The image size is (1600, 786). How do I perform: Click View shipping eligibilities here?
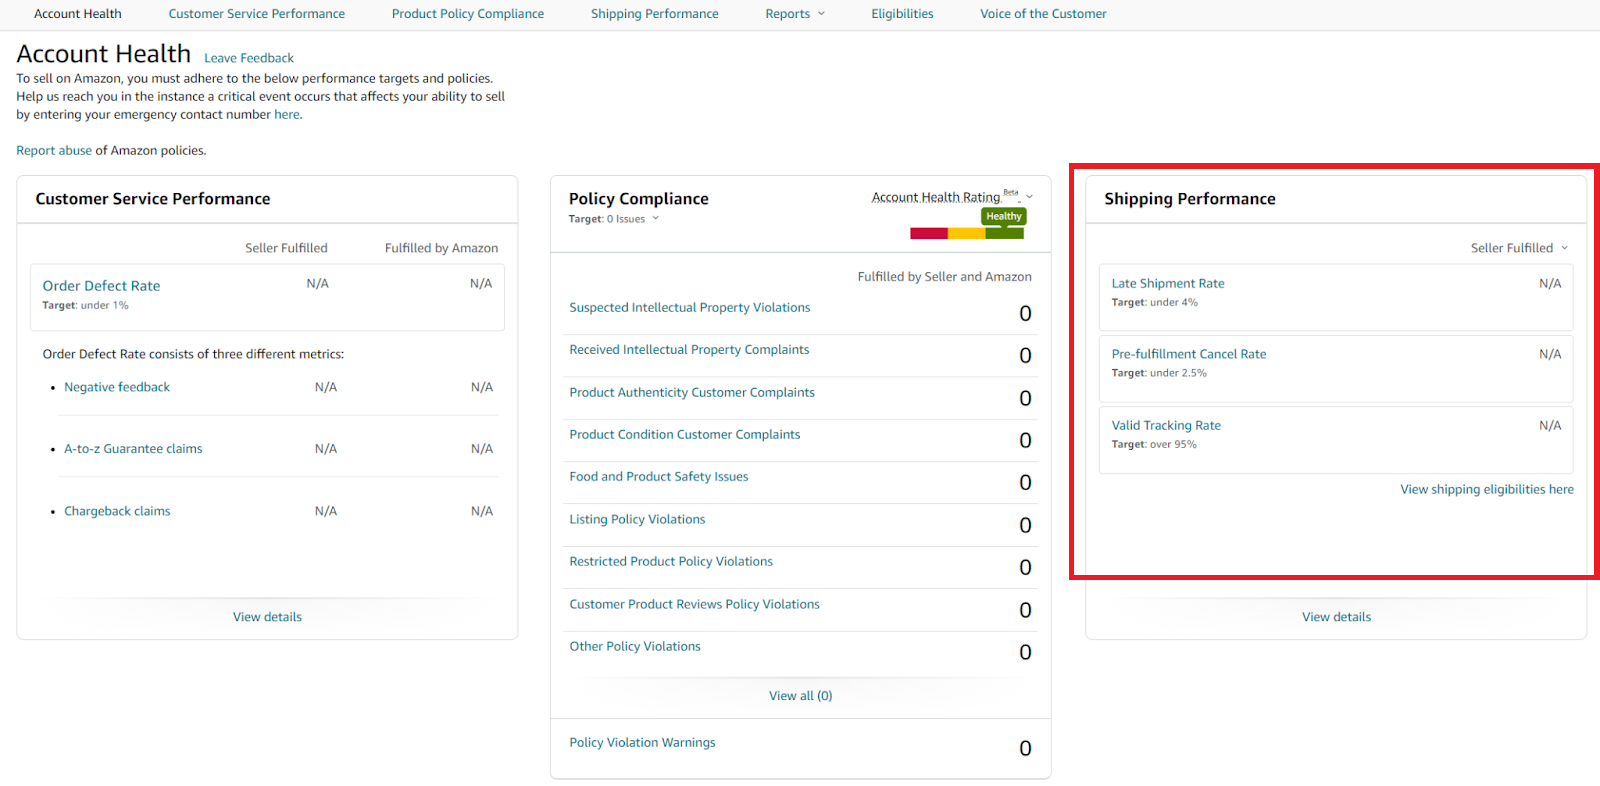click(1486, 489)
